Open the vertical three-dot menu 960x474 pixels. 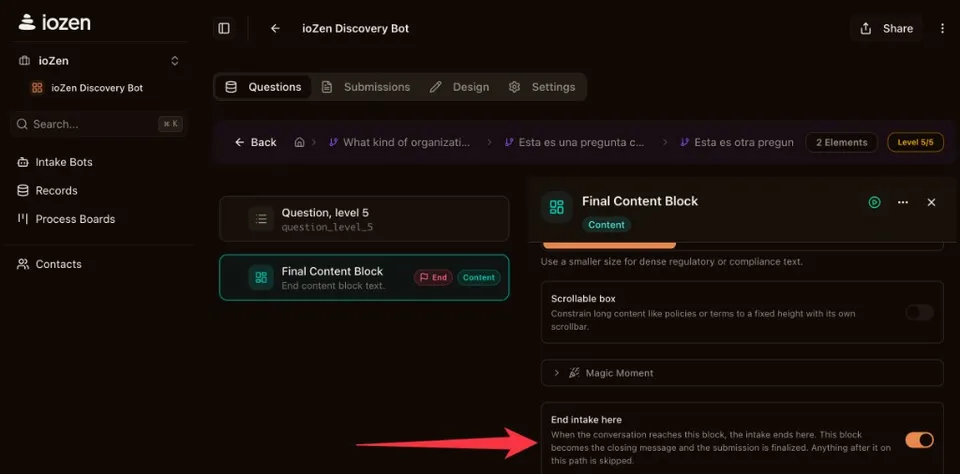point(942,28)
